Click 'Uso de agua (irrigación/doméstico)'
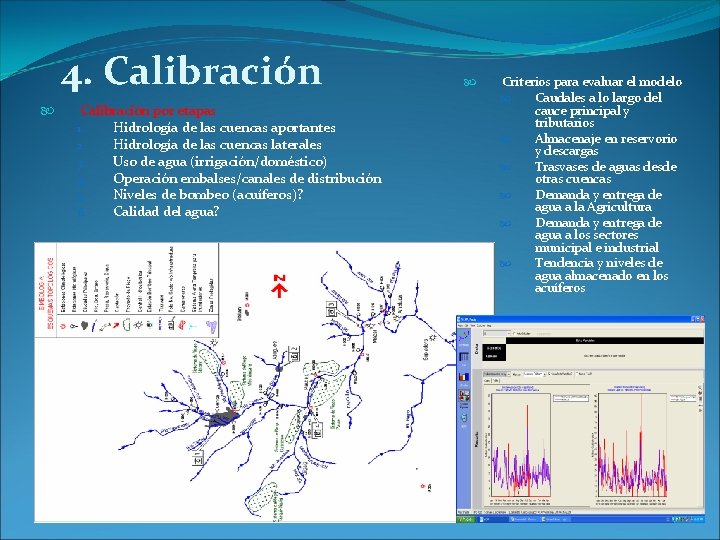 tap(220, 161)
